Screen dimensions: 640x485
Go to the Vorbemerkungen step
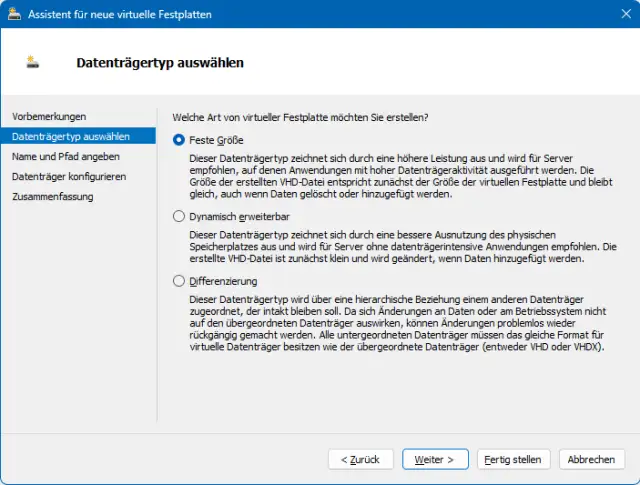point(49,116)
